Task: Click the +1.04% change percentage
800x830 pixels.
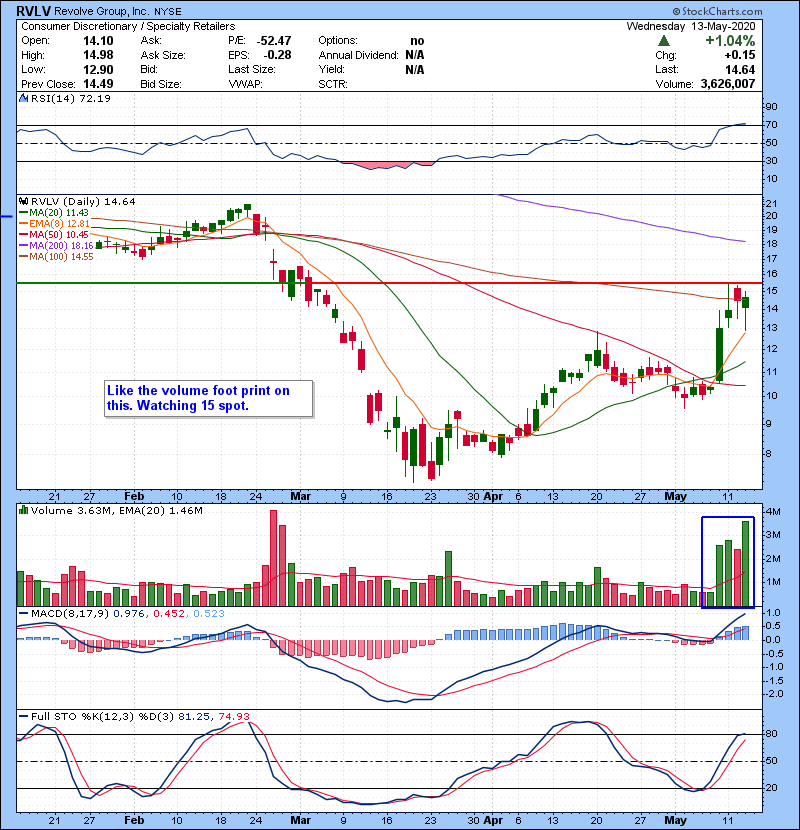Action: point(730,41)
